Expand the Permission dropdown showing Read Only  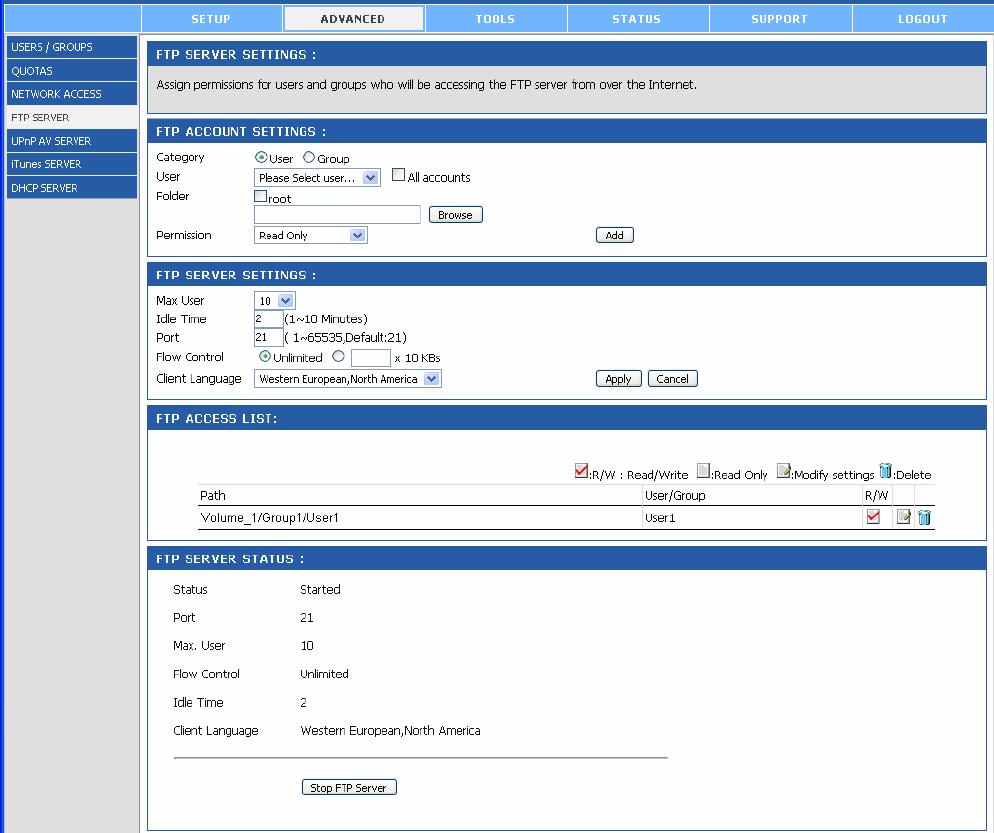tap(311, 236)
